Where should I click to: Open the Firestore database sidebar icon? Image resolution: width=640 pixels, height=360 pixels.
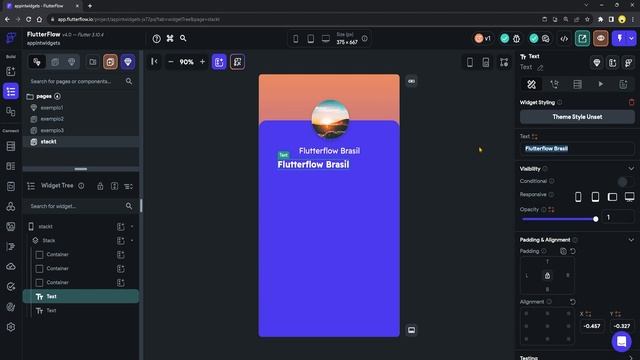[11, 146]
